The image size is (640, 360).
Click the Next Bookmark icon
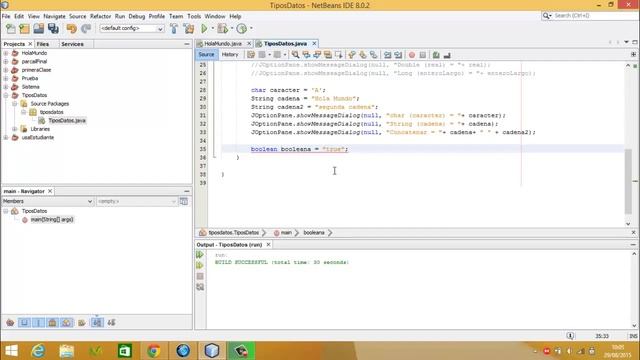pos(363,55)
